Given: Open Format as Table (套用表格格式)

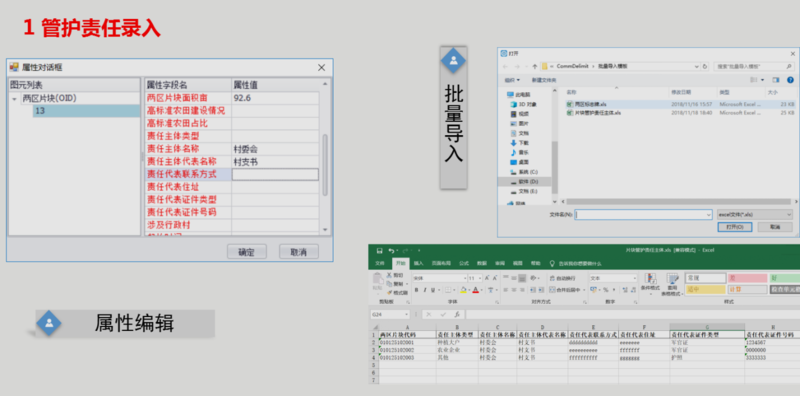Looking at the screenshot, I should (x=672, y=285).
